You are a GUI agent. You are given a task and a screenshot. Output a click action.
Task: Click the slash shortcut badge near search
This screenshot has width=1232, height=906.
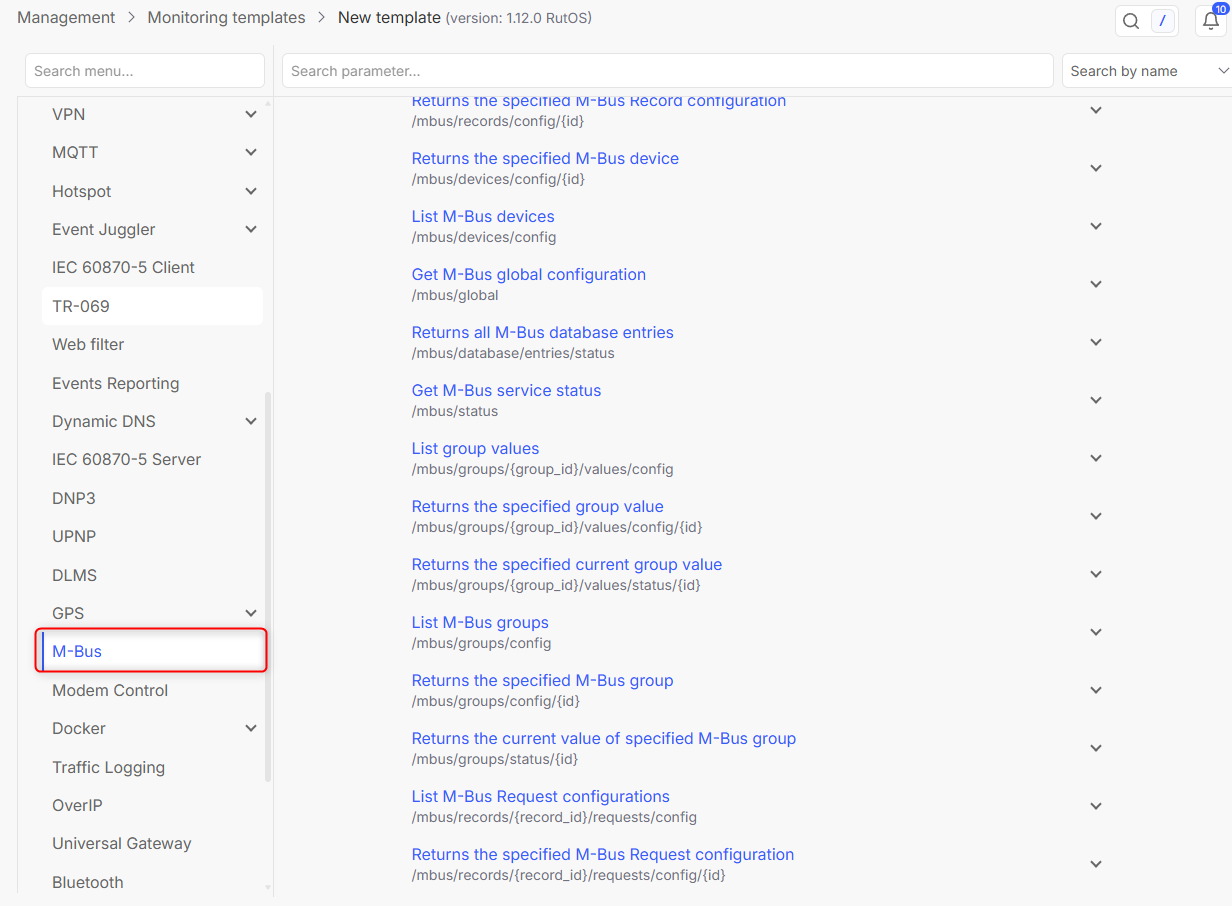click(1162, 21)
